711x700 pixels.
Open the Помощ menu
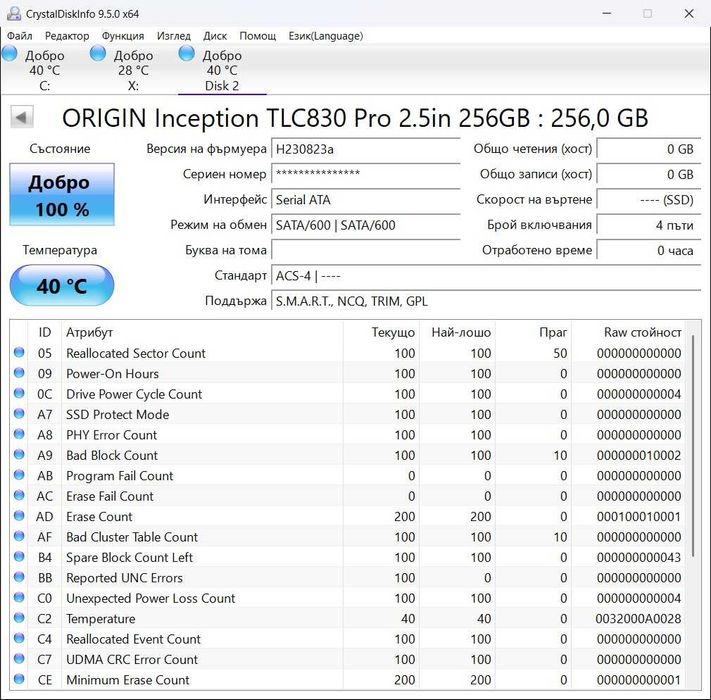[x=258, y=36]
